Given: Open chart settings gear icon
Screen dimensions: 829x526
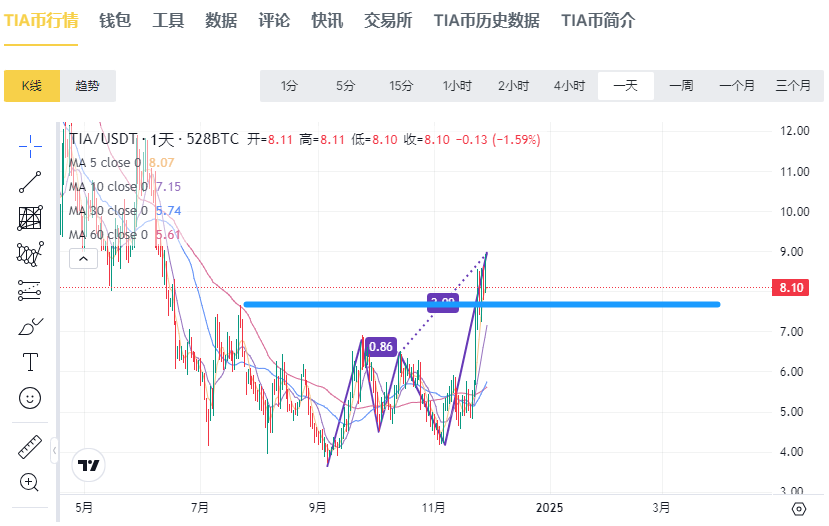Looking at the screenshot, I should tap(798, 508).
